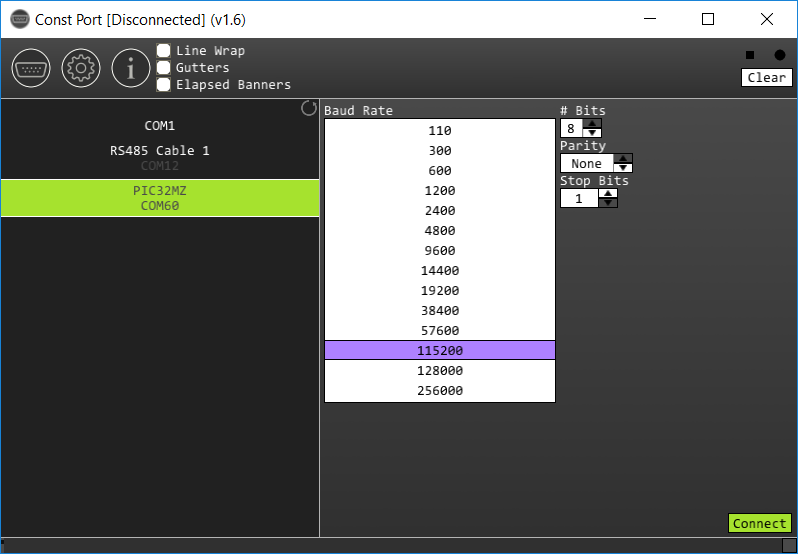798x554 pixels.
Task: Enable the Line Wrap checkbox
Action: [163, 50]
